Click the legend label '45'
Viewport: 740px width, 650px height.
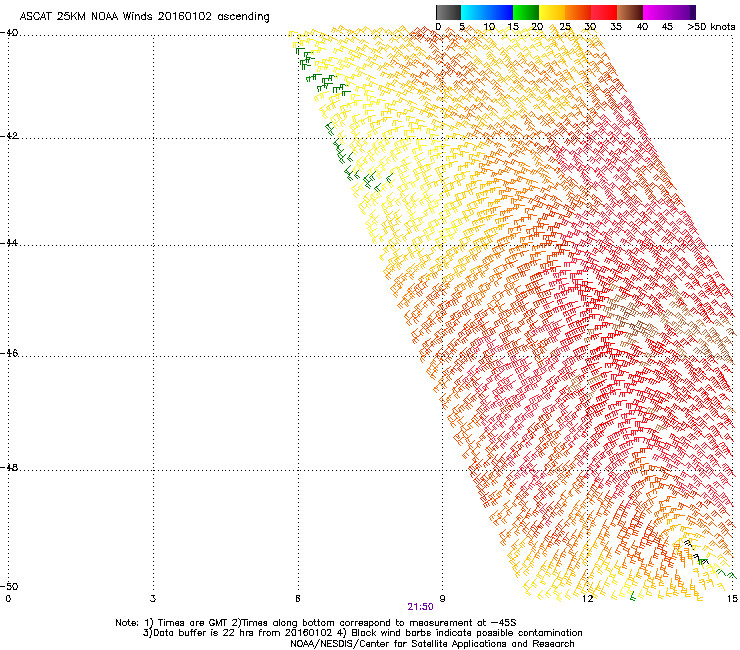pyautogui.click(x=667, y=26)
